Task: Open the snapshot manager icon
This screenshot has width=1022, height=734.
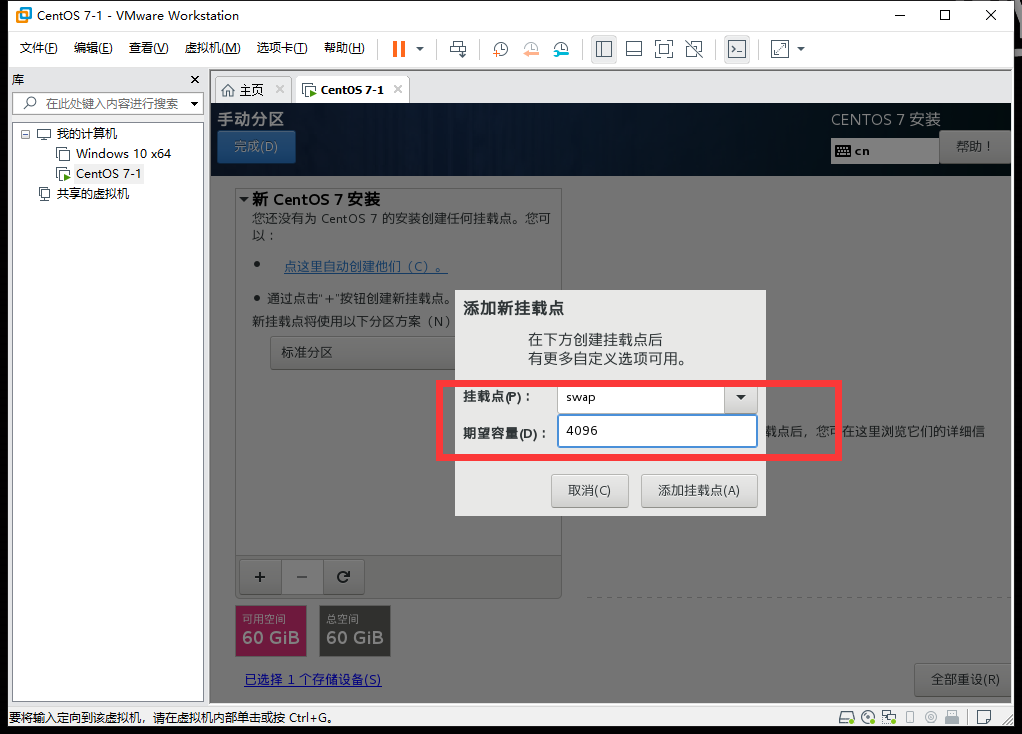Action: (x=561, y=49)
